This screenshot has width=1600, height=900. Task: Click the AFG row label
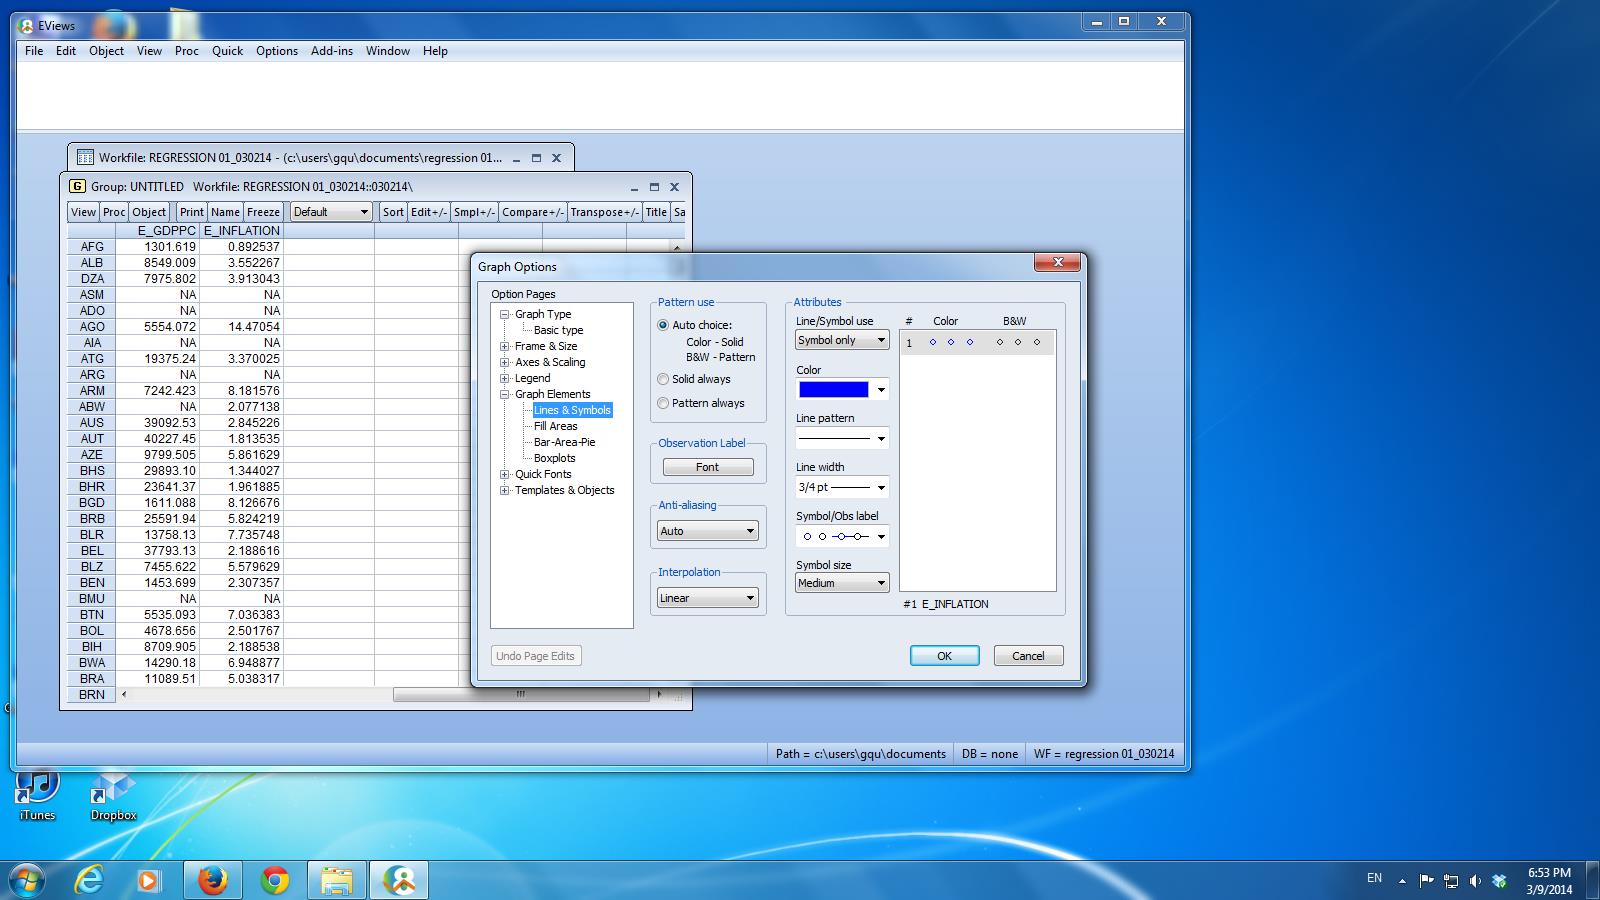point(92,246)
